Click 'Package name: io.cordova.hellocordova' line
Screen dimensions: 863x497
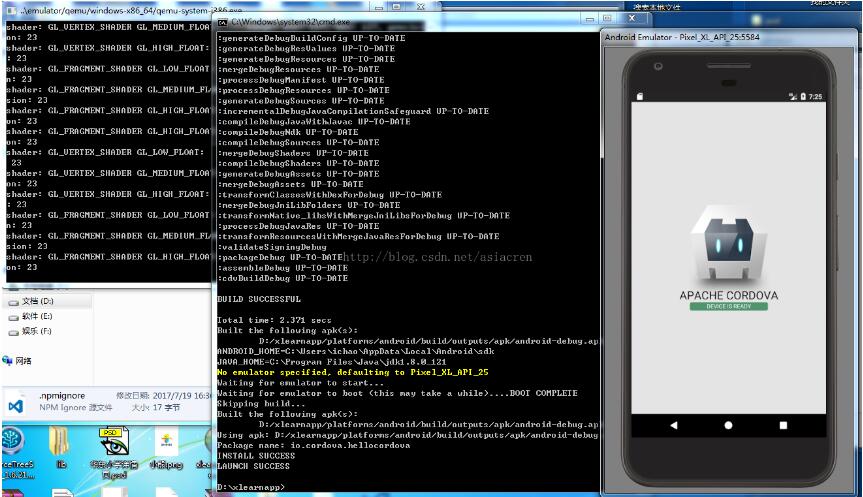pyautogui.click(x=314, y=445)
